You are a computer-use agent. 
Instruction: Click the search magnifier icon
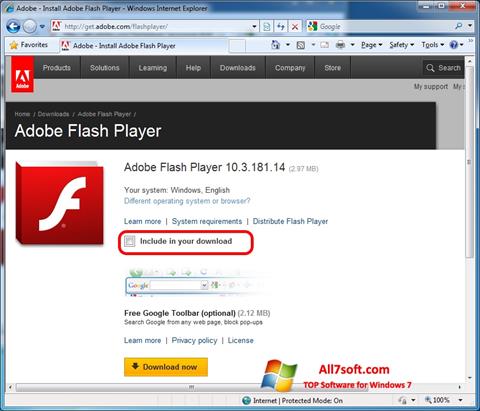pyautogui.click(x=459, y=26)
